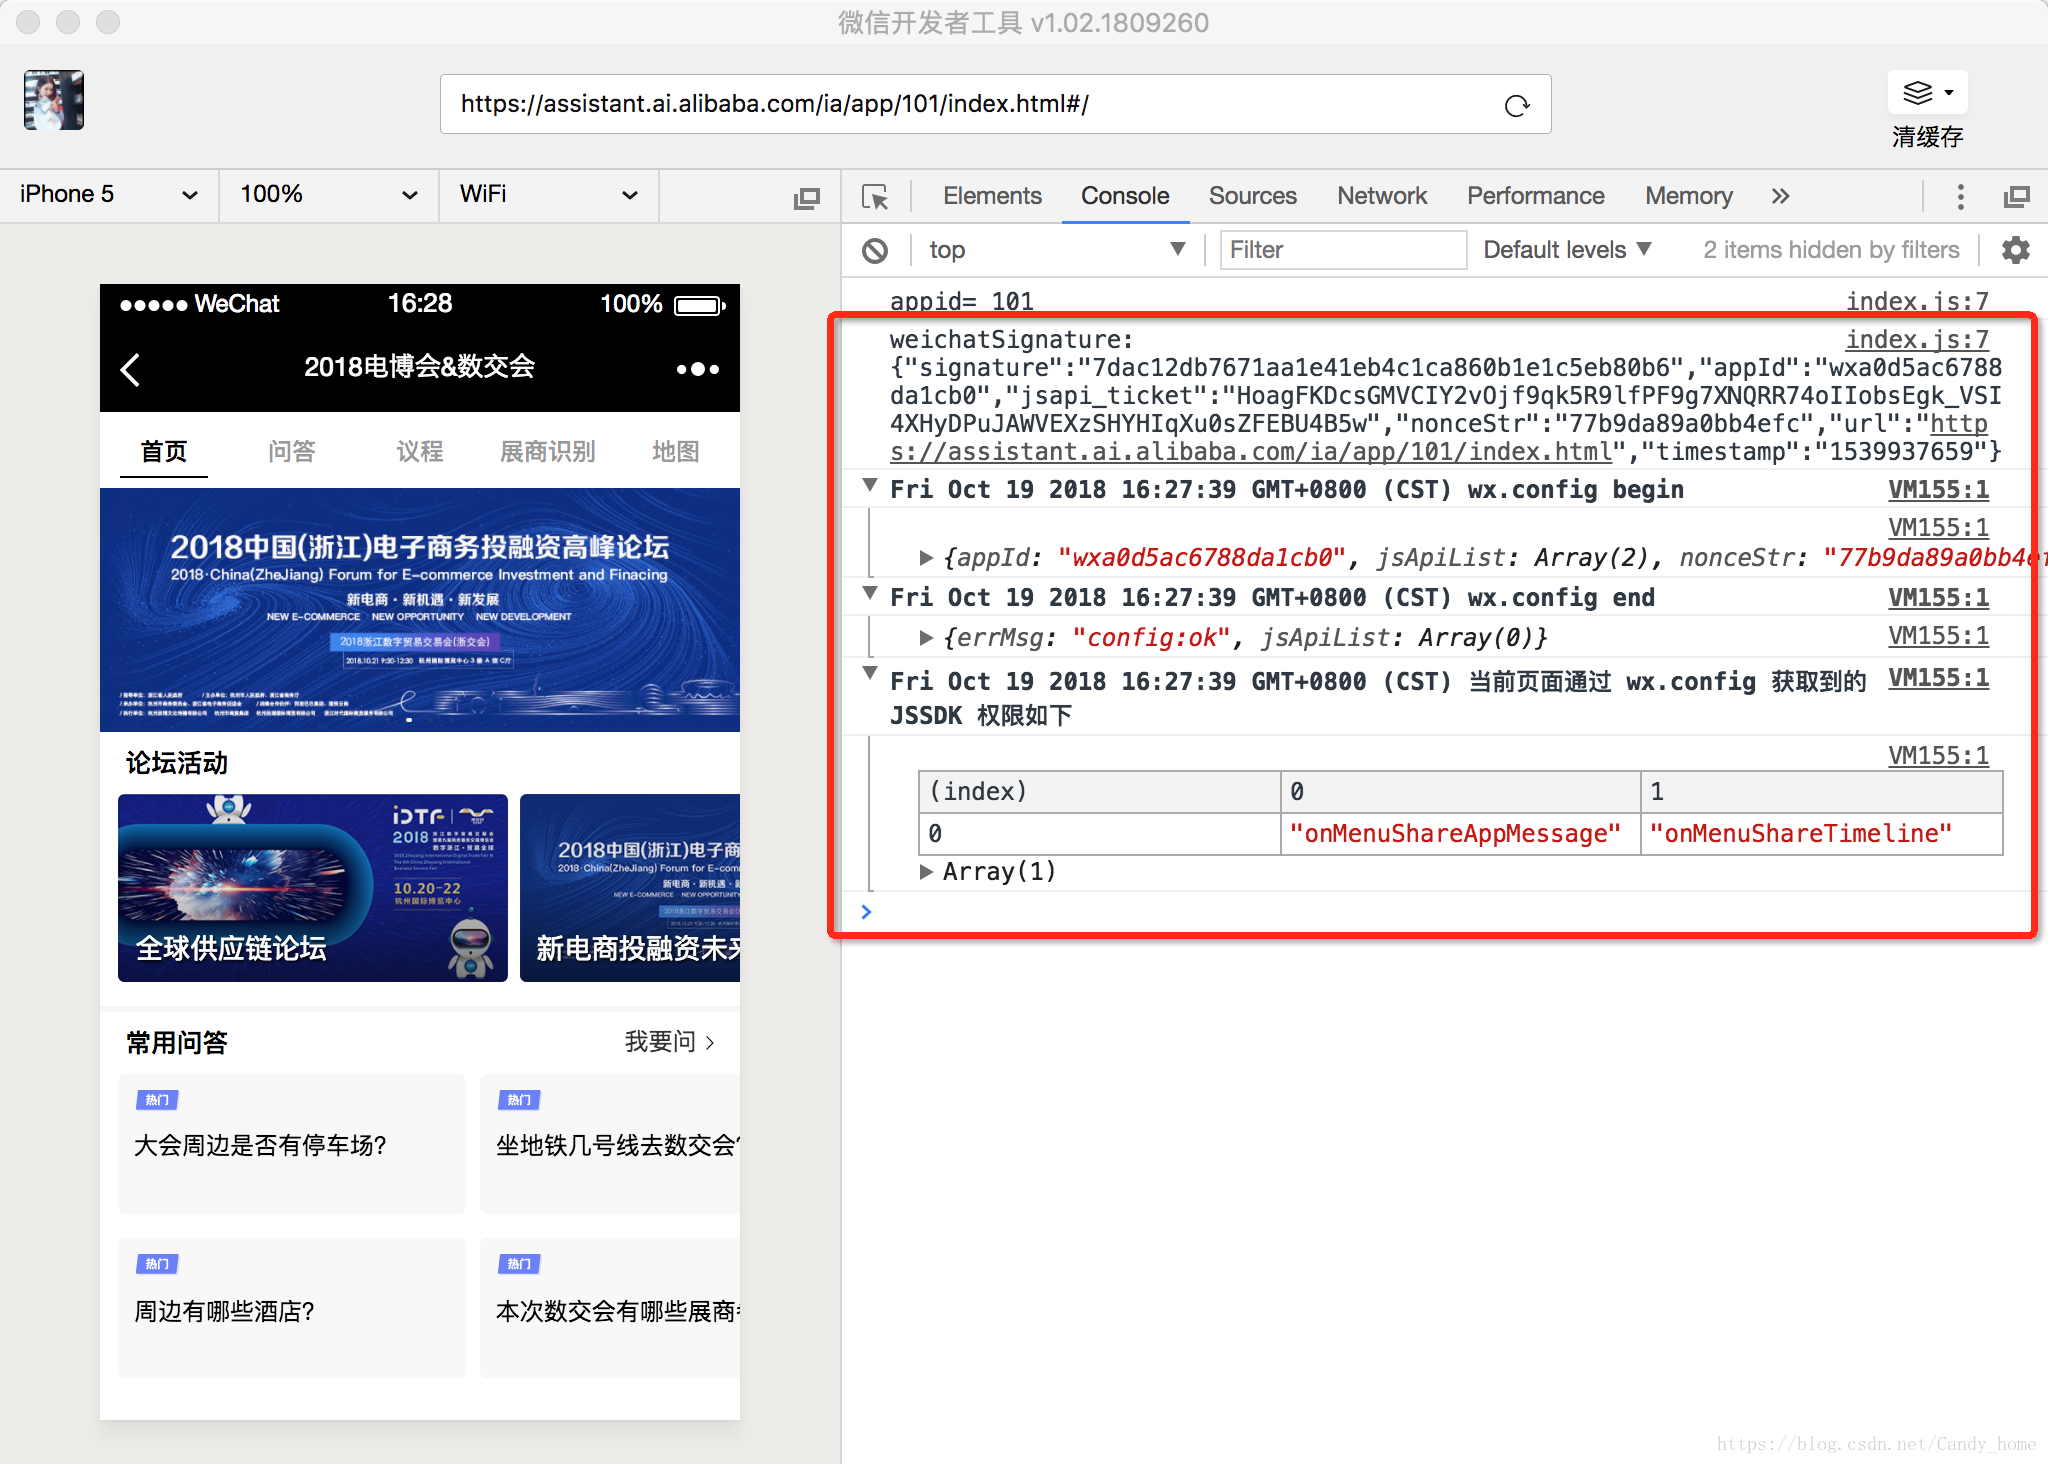Switch to the Performance tab
This screenshot has height=1464, width=2048.
click(1535, 196)
